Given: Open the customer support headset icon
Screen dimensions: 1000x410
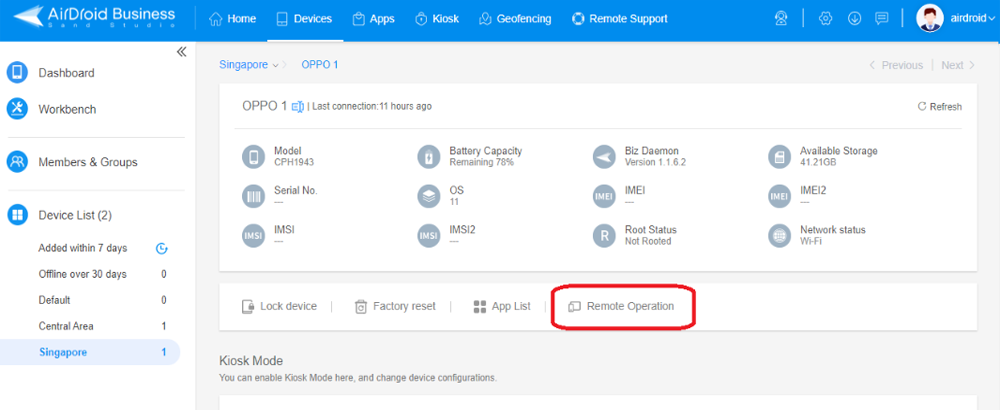Looking at the screenshot, I should pyautogui.click(x=781, y=18).
